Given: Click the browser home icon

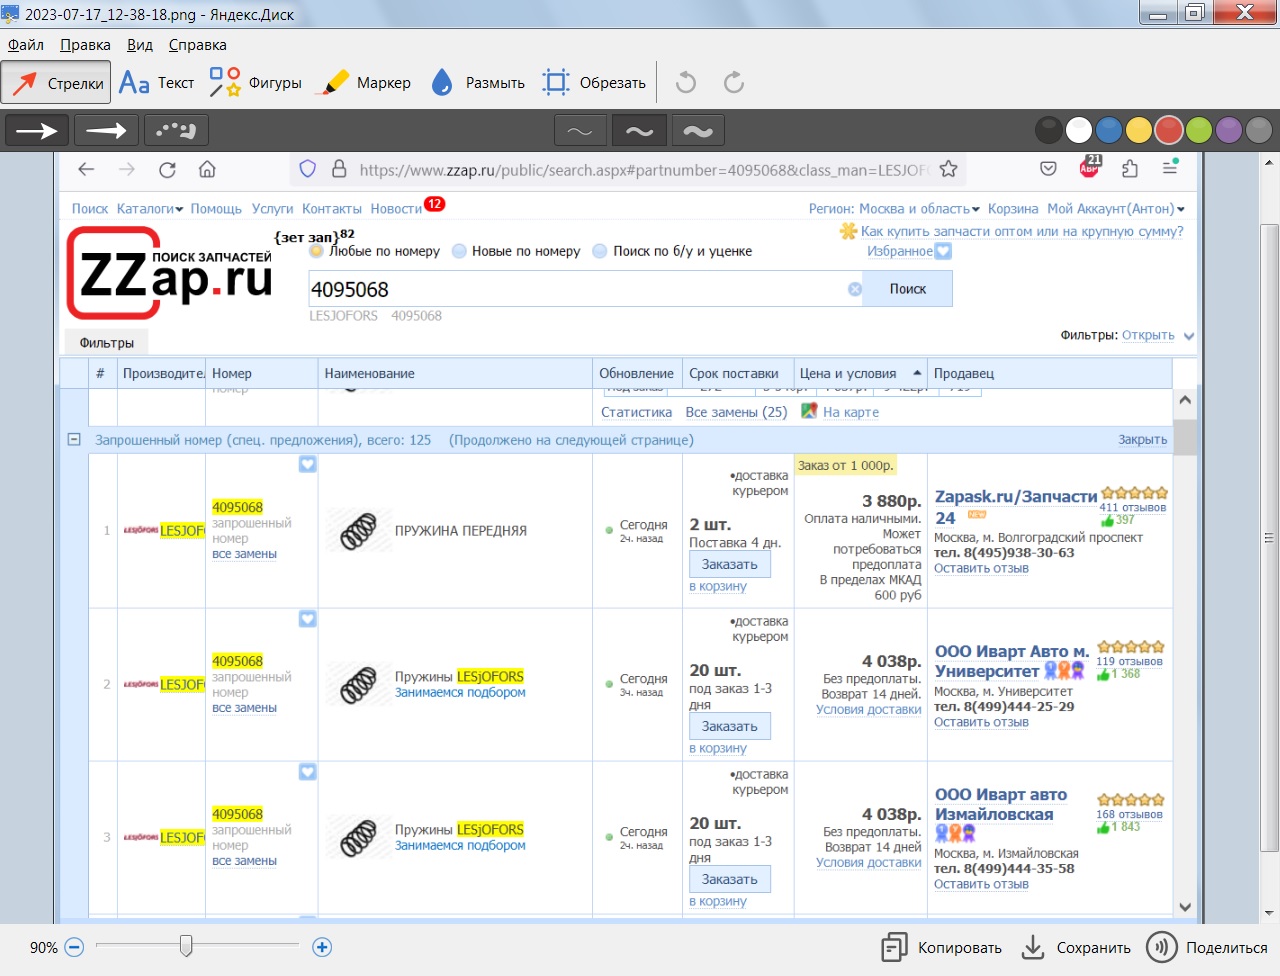Looking at the screenshot, I should coord(207,169).
